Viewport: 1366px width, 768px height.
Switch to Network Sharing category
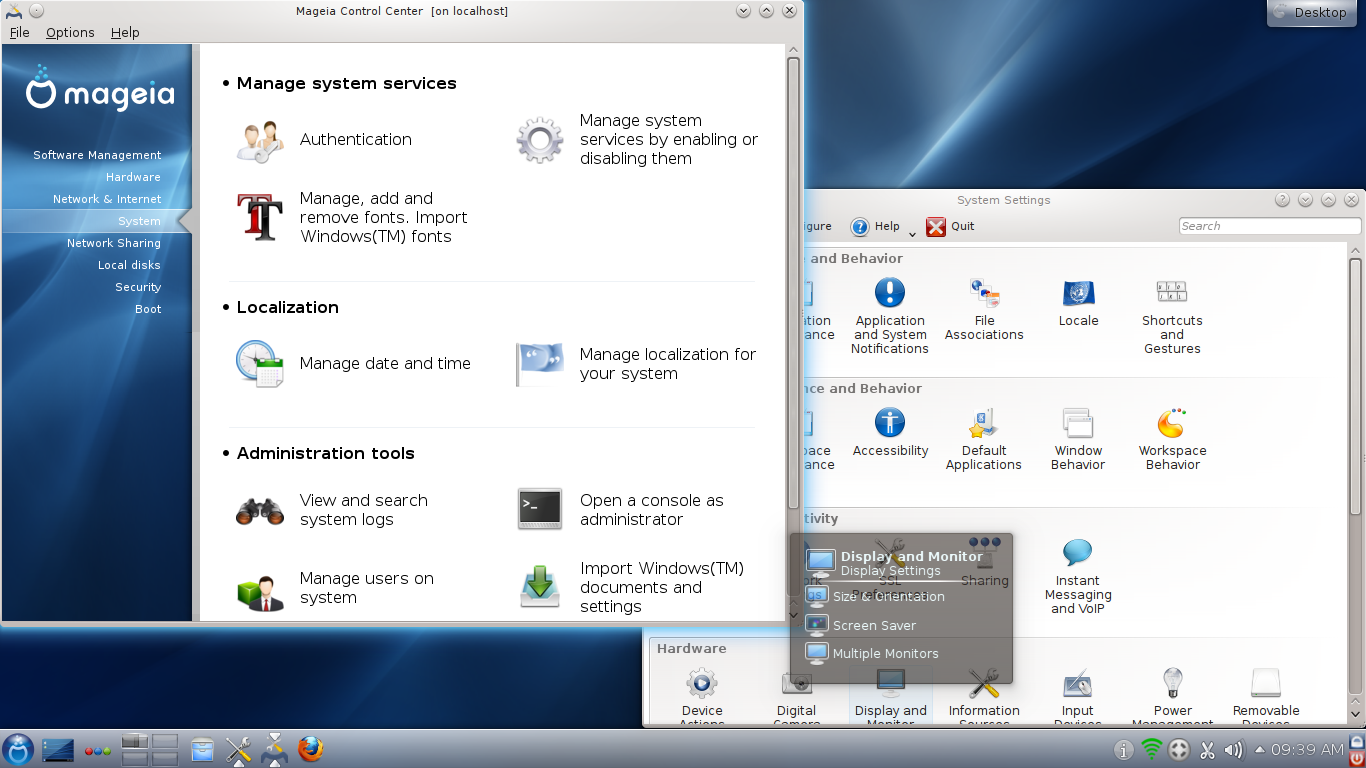coord(114,243)
